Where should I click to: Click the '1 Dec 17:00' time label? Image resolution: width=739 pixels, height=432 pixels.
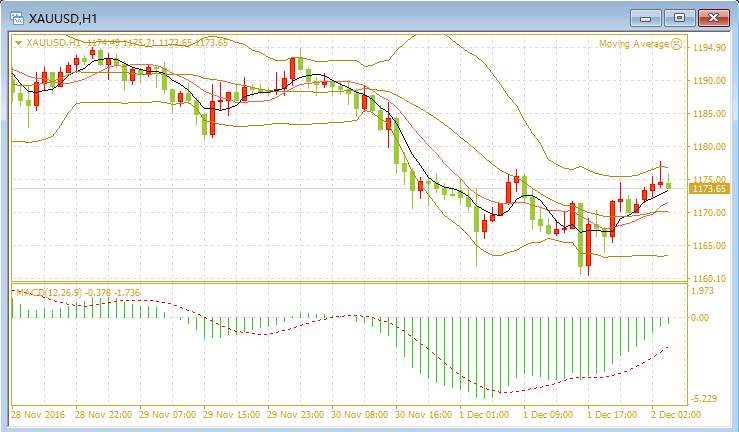(x=612, y=415)
